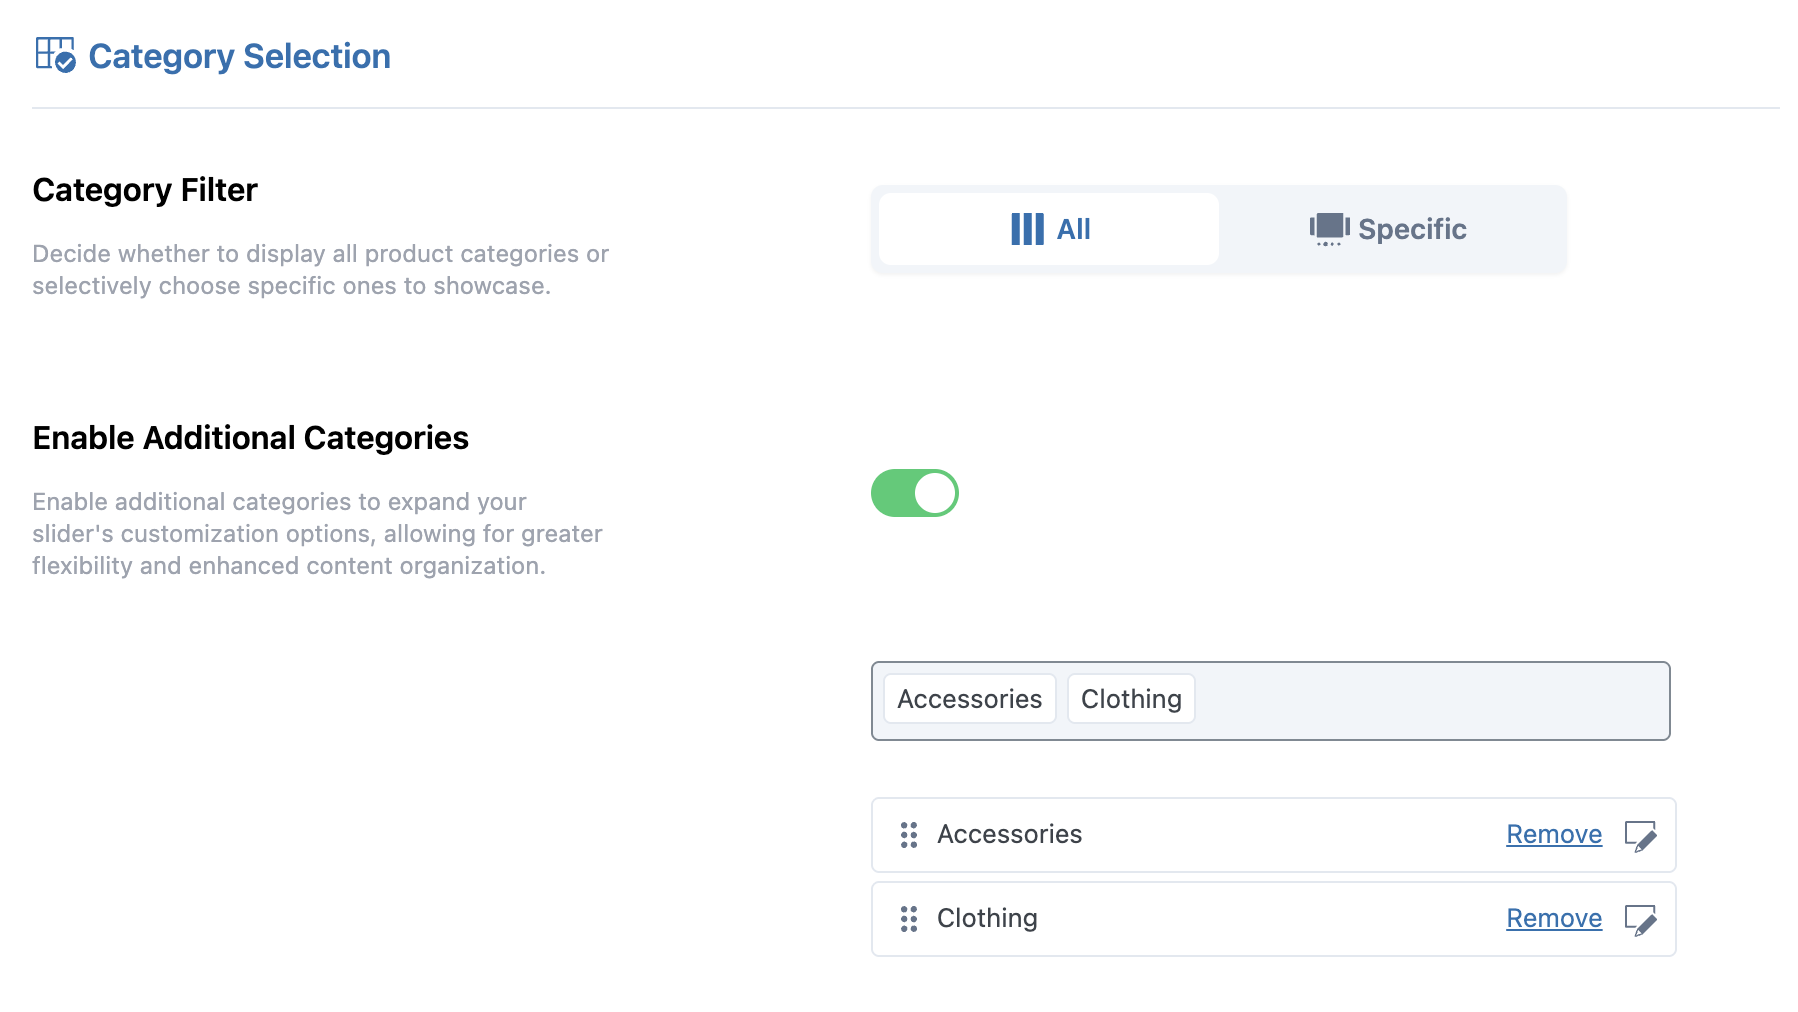The image size is (1798, 1012).
Task: Click the Category Filter heading
Action: [145, 190]
